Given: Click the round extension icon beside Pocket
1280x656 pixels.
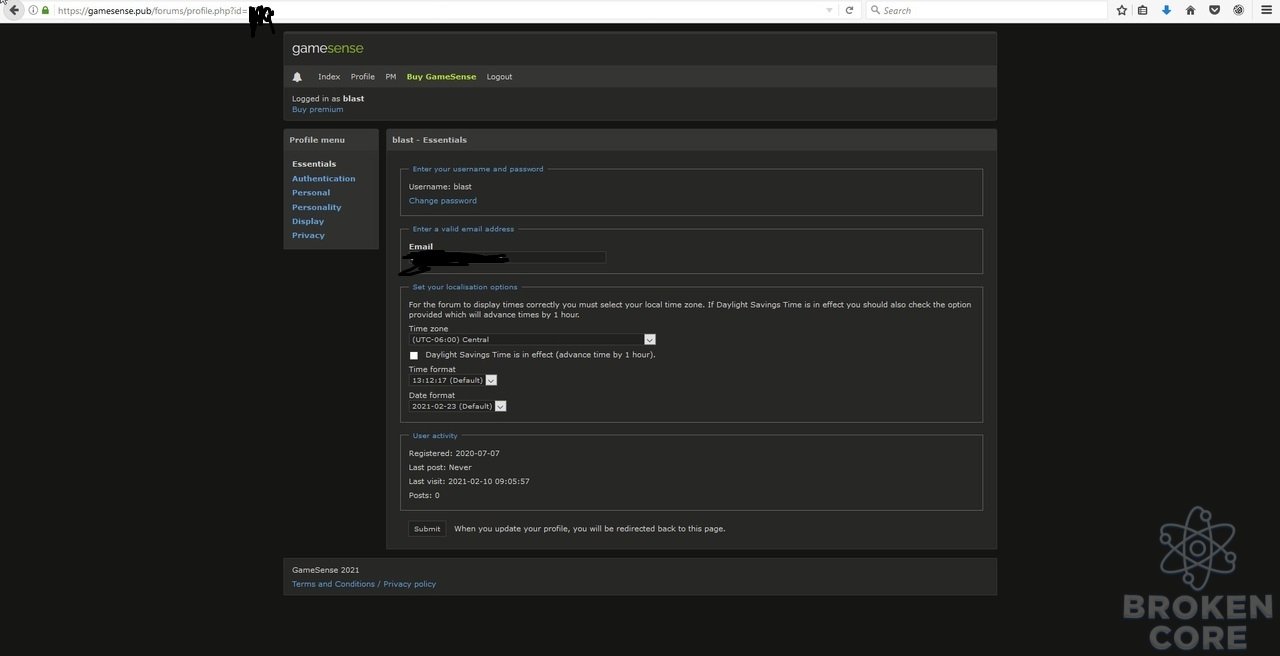Looking at the screenshot, I should click(x=1238, y=10).
